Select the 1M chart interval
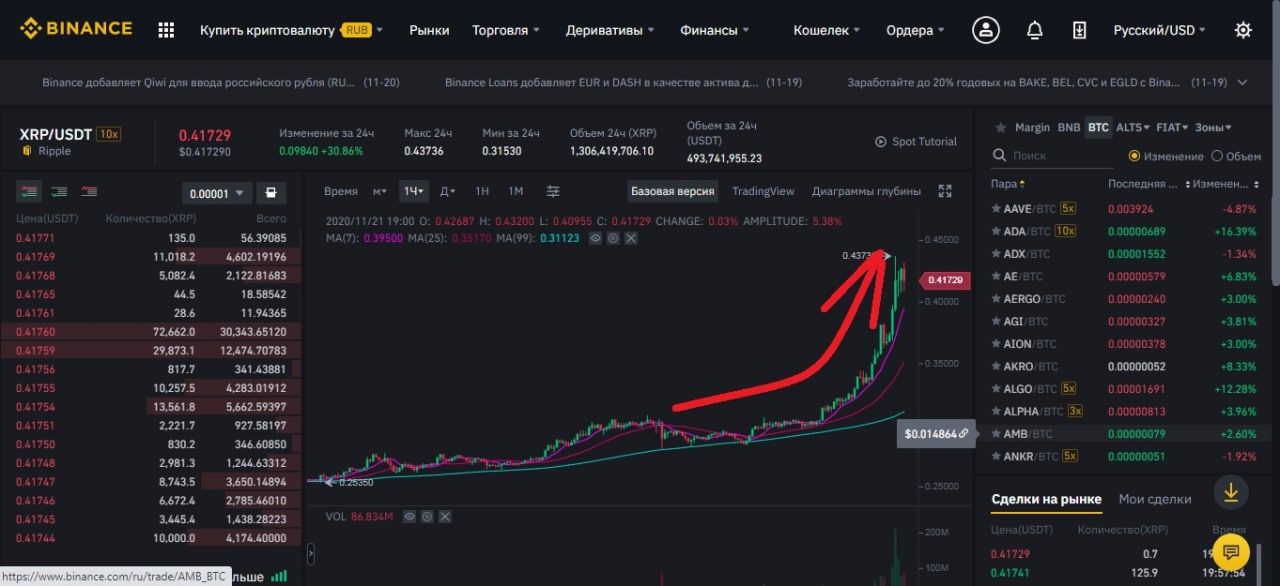 click(x=515, y=191)
